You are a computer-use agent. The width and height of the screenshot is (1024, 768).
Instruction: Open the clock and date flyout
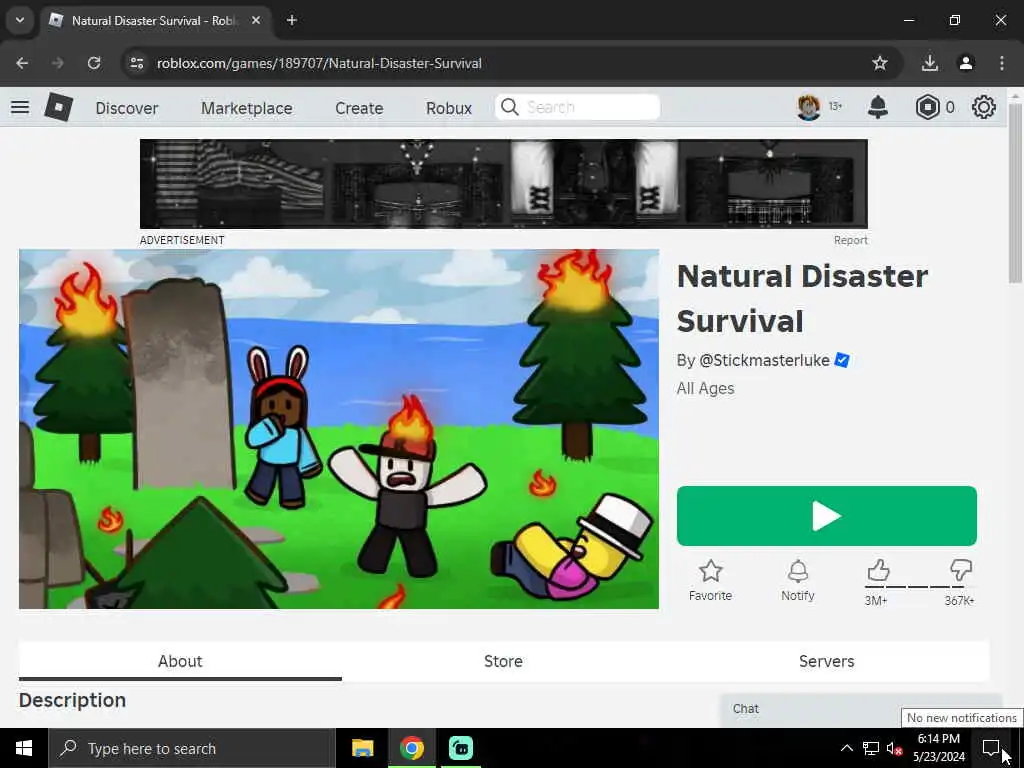[x=938, y=748]
